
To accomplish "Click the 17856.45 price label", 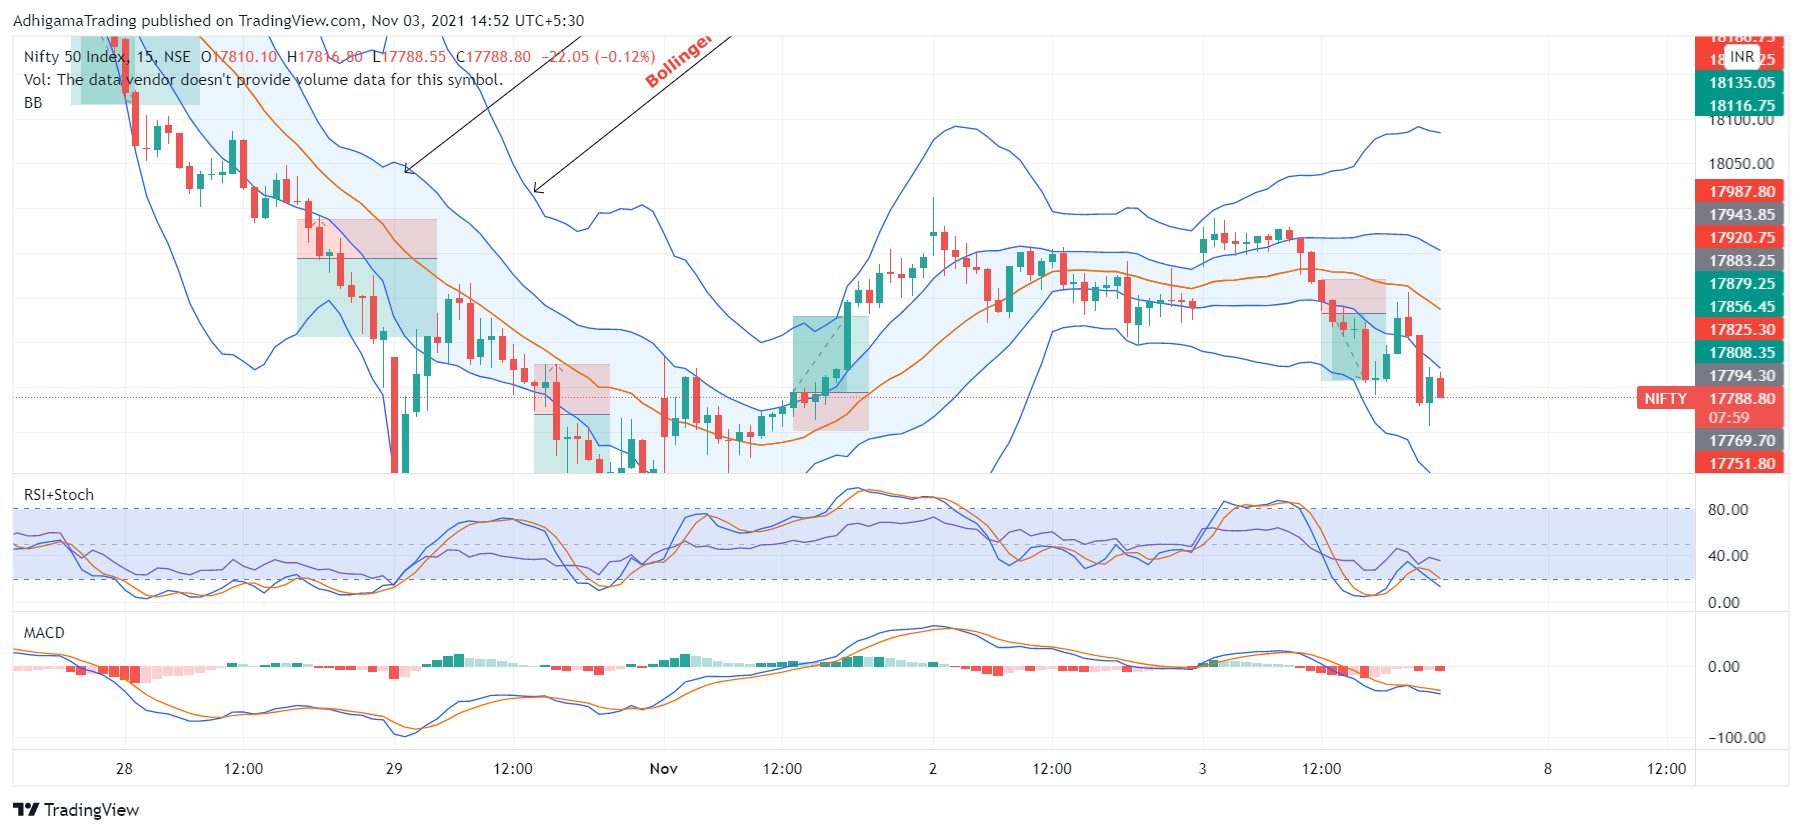I will 1741,307.
